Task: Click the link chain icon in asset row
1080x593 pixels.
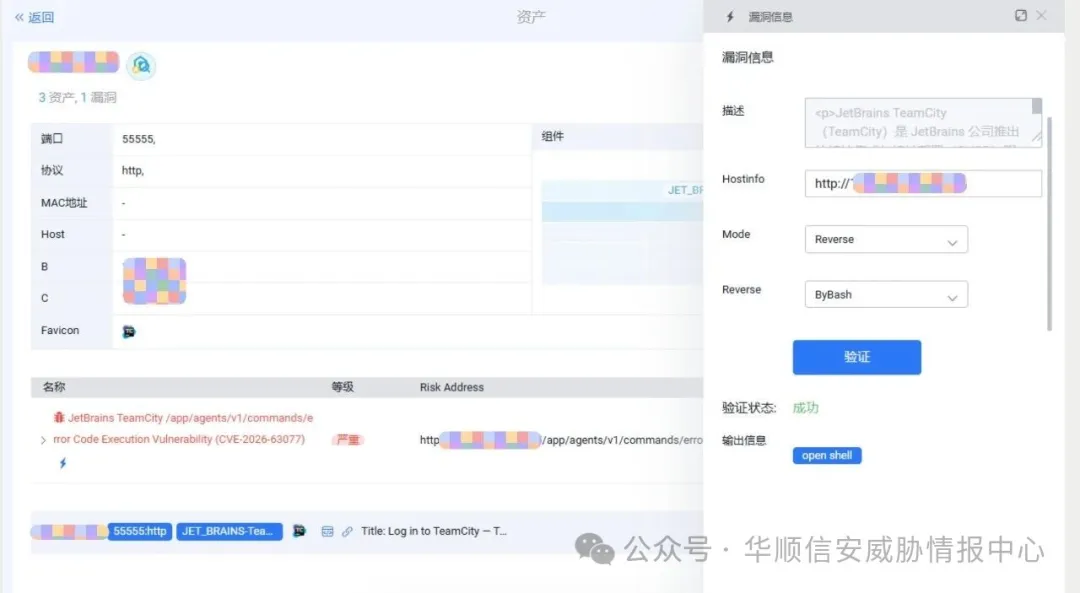Action: point(347,531)
